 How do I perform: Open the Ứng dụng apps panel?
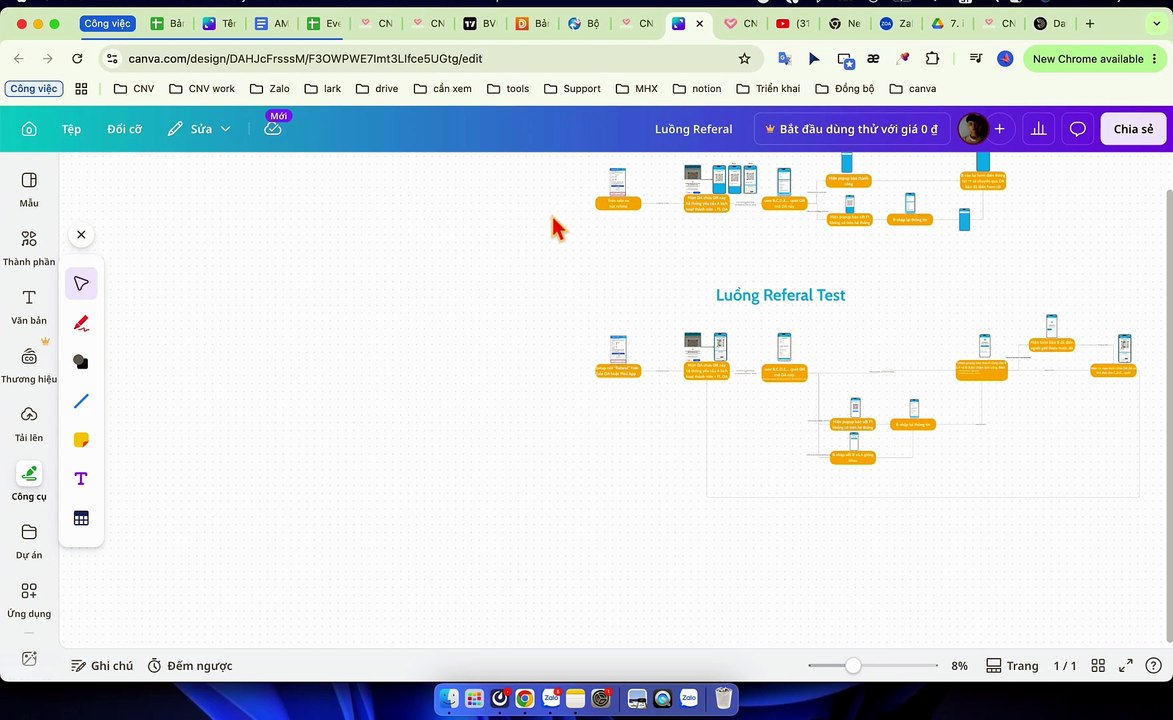[28, 600]
